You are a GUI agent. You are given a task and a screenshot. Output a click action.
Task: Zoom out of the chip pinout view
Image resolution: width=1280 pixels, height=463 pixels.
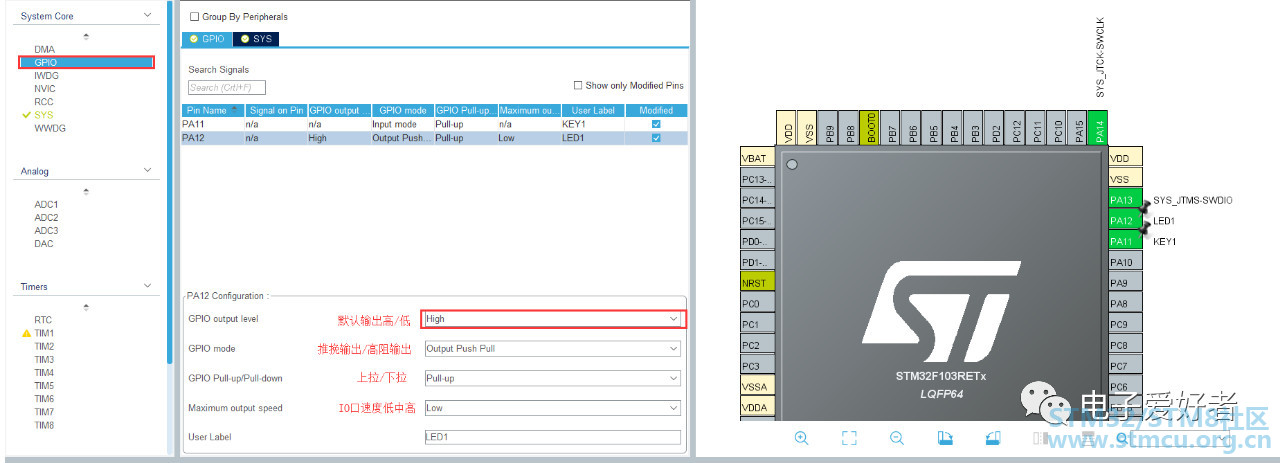pos(897,438)
